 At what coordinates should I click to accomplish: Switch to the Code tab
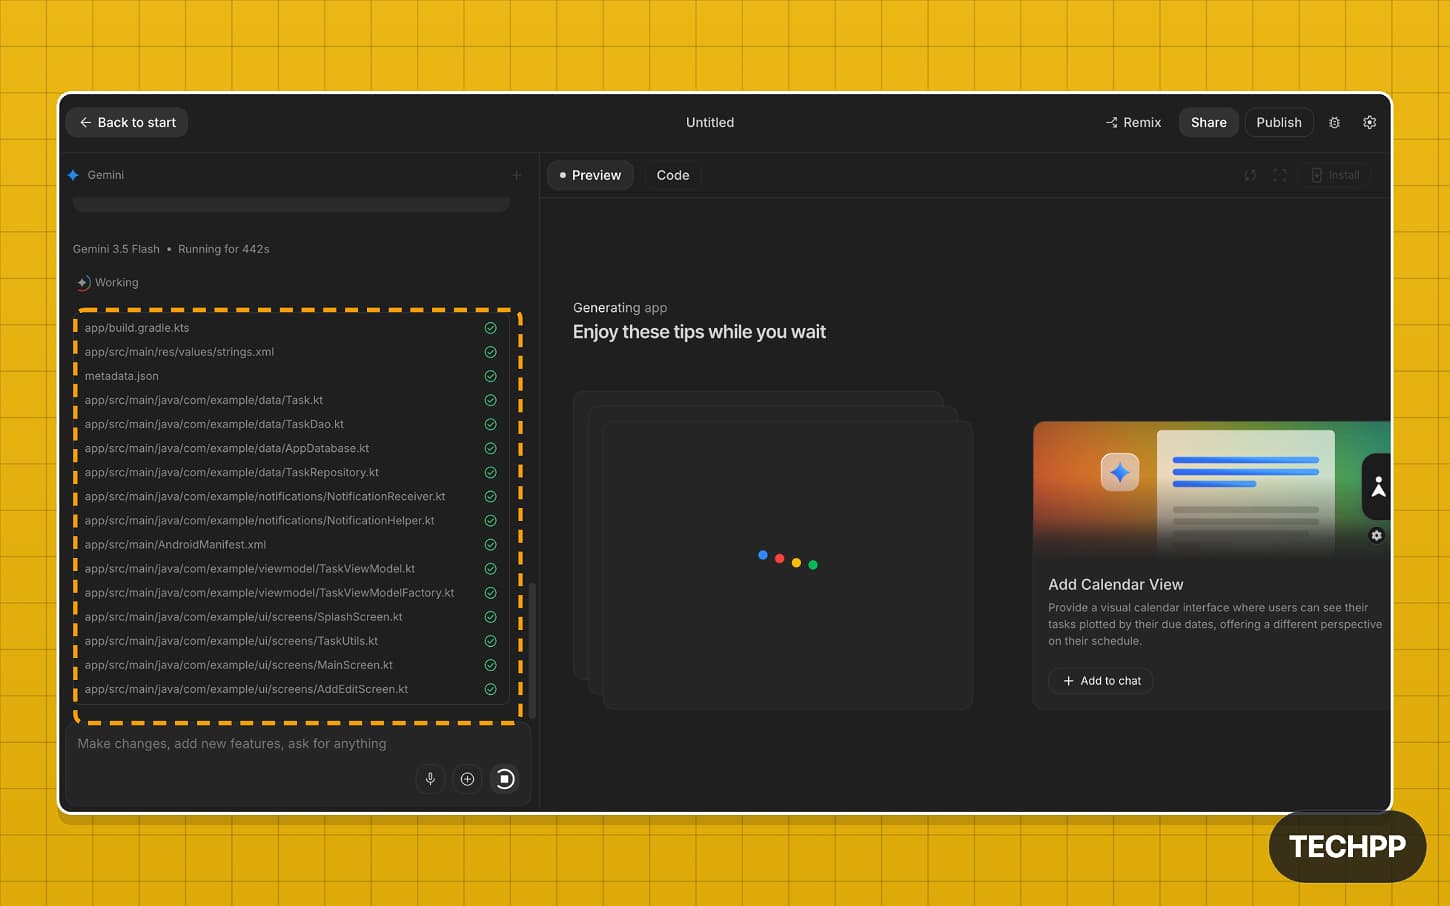673,175
